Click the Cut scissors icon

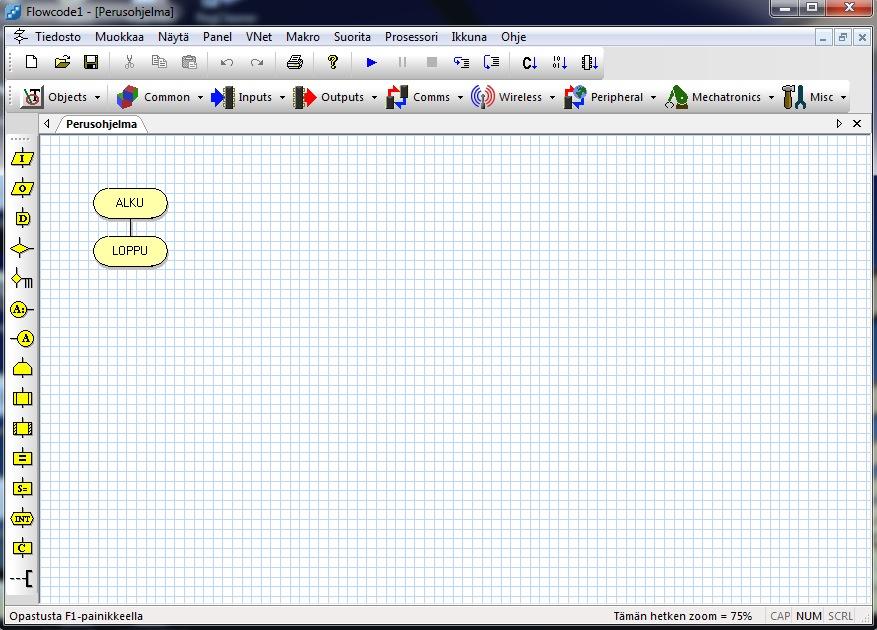[129, 62]
